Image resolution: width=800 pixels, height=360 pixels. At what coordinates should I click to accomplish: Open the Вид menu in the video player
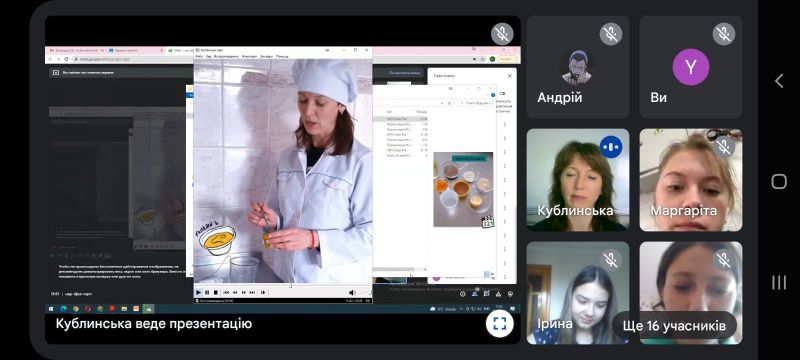pyautogui.click(x=208, y=56)
